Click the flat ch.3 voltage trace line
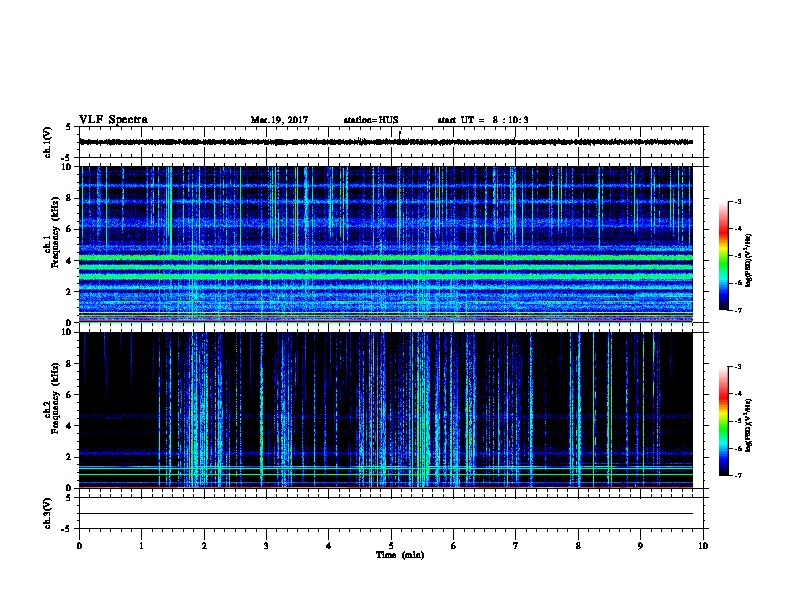This screenshot has height=612, width=792. tap(386, 514)
